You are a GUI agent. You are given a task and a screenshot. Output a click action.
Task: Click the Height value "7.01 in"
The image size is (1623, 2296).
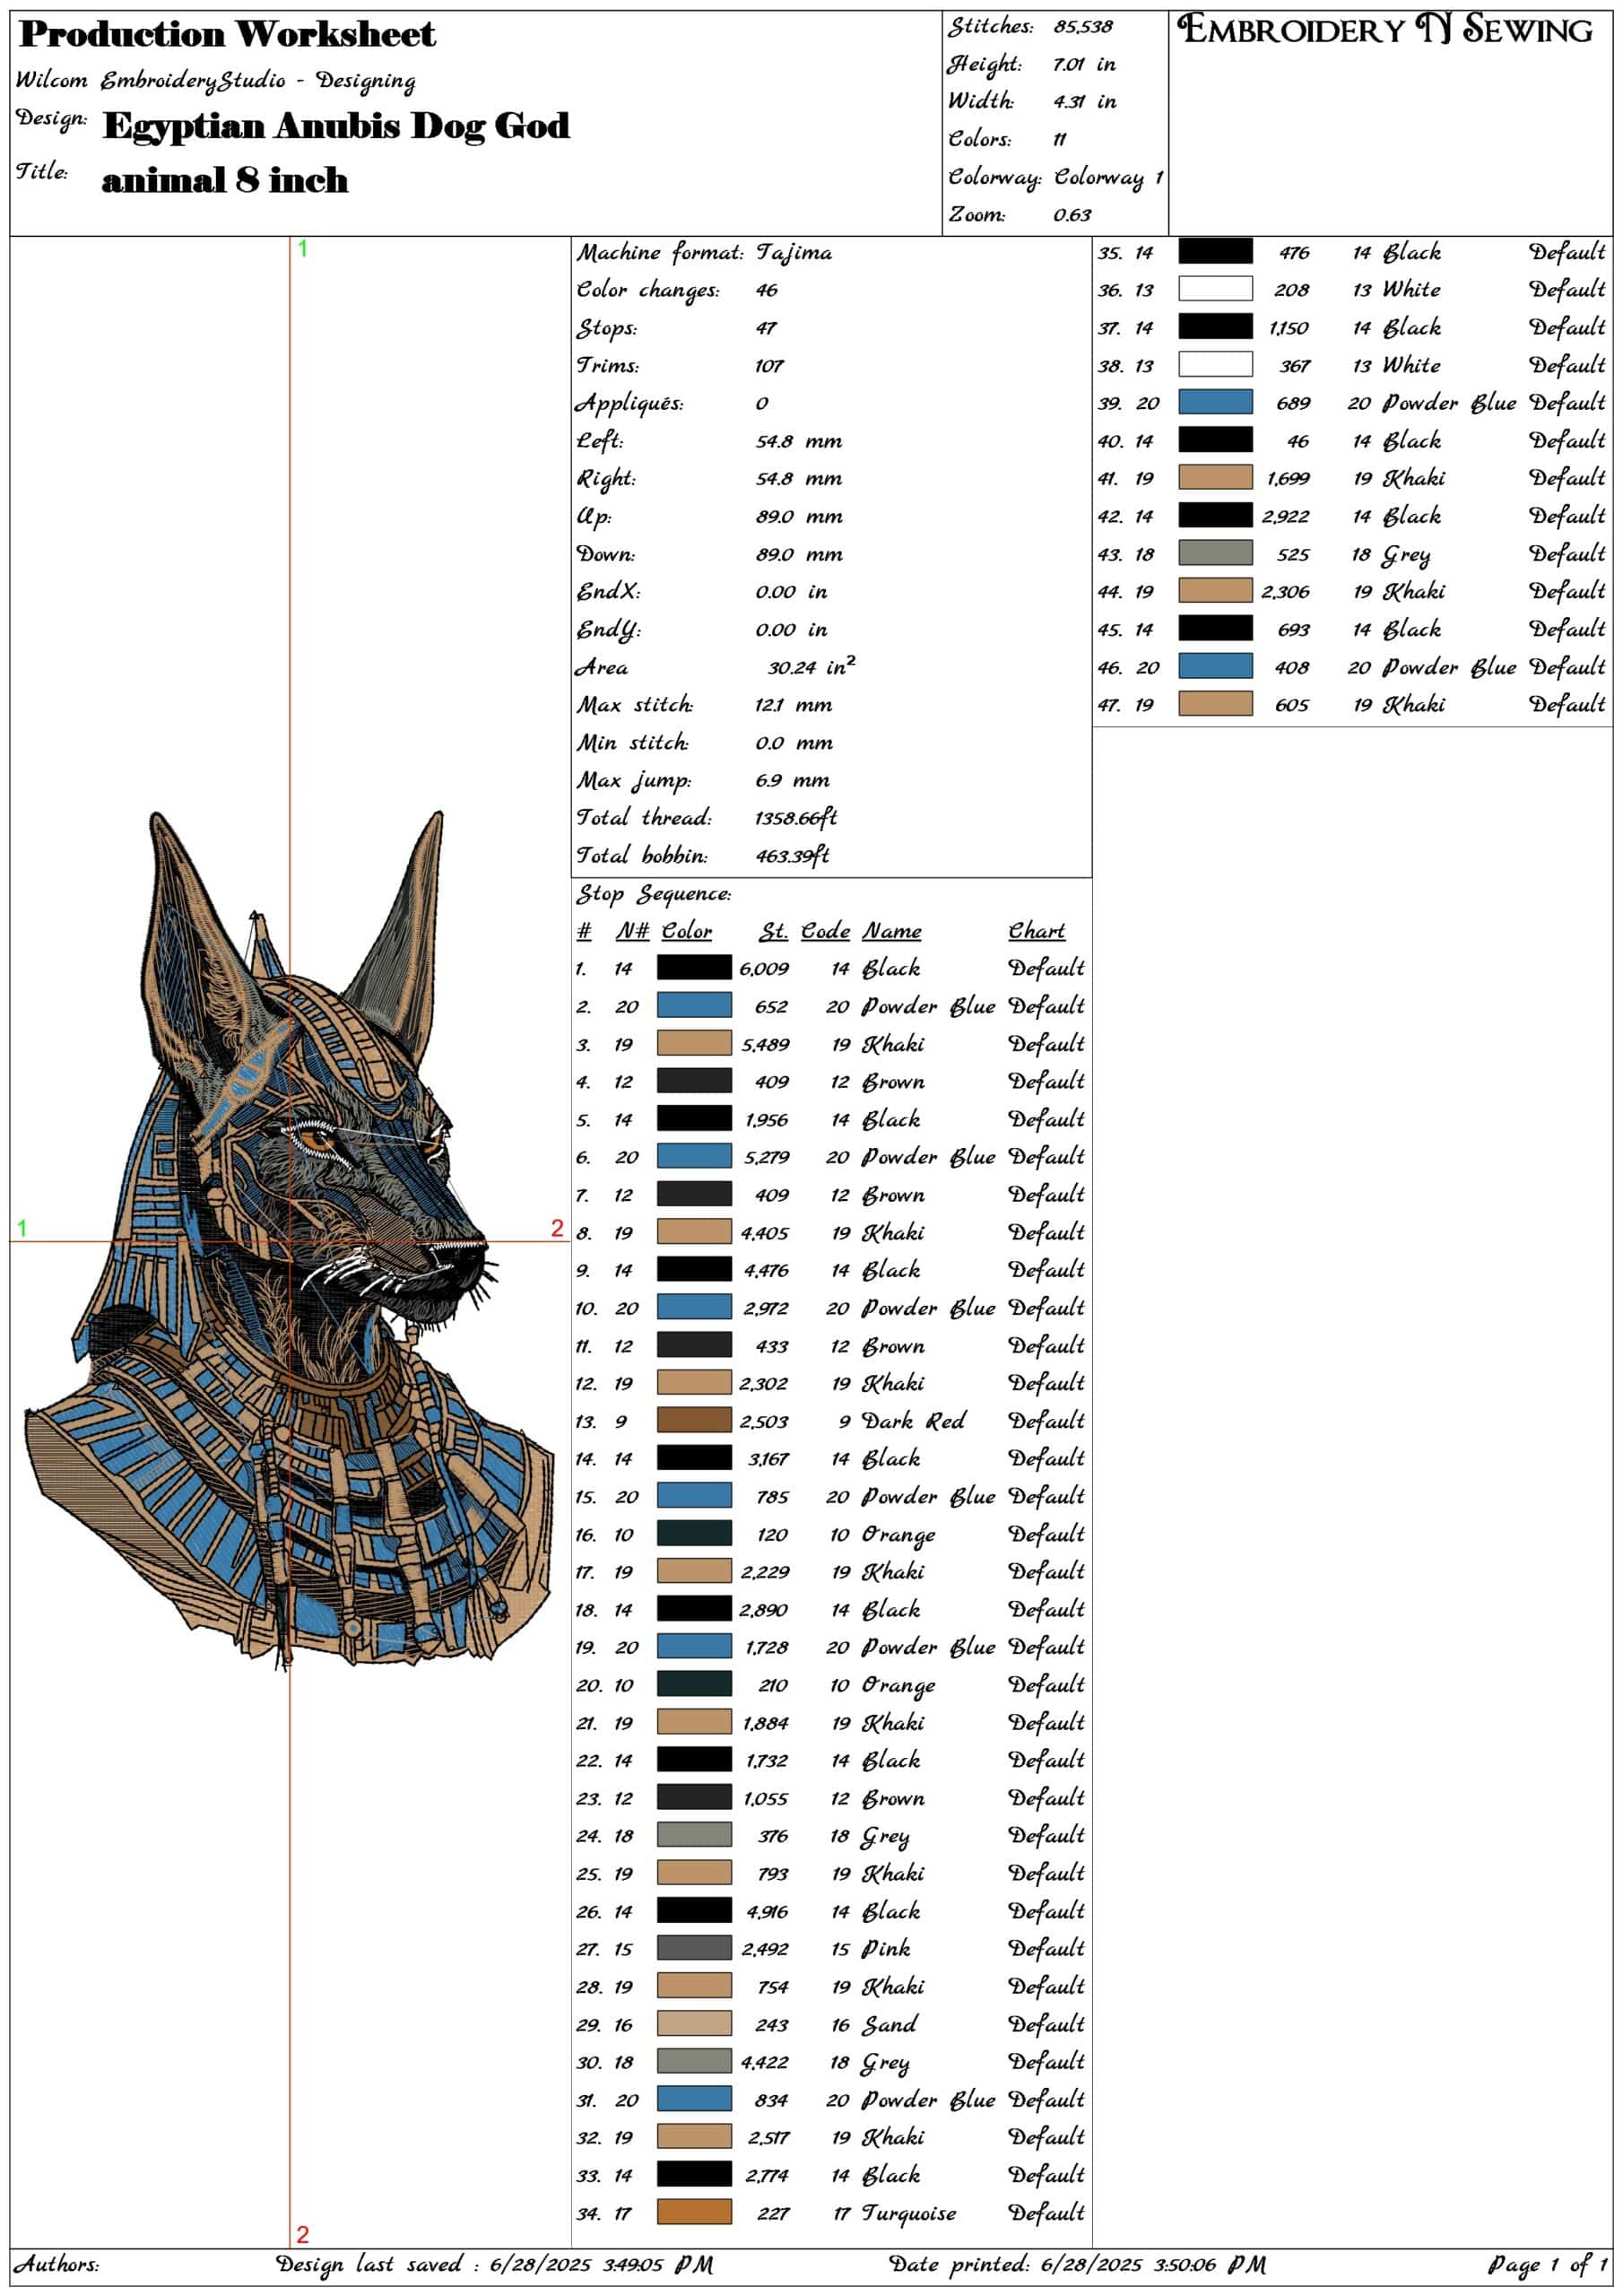click(1084, 64)
